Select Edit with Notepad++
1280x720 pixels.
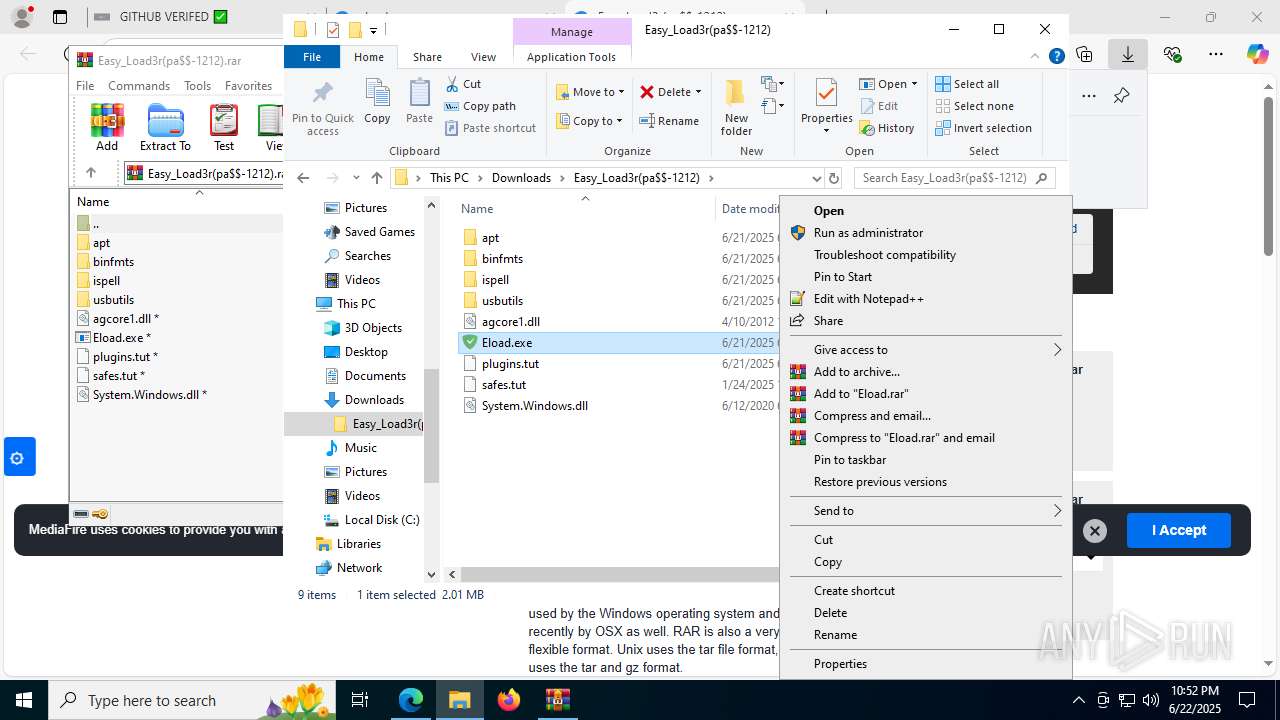[868, 299]
